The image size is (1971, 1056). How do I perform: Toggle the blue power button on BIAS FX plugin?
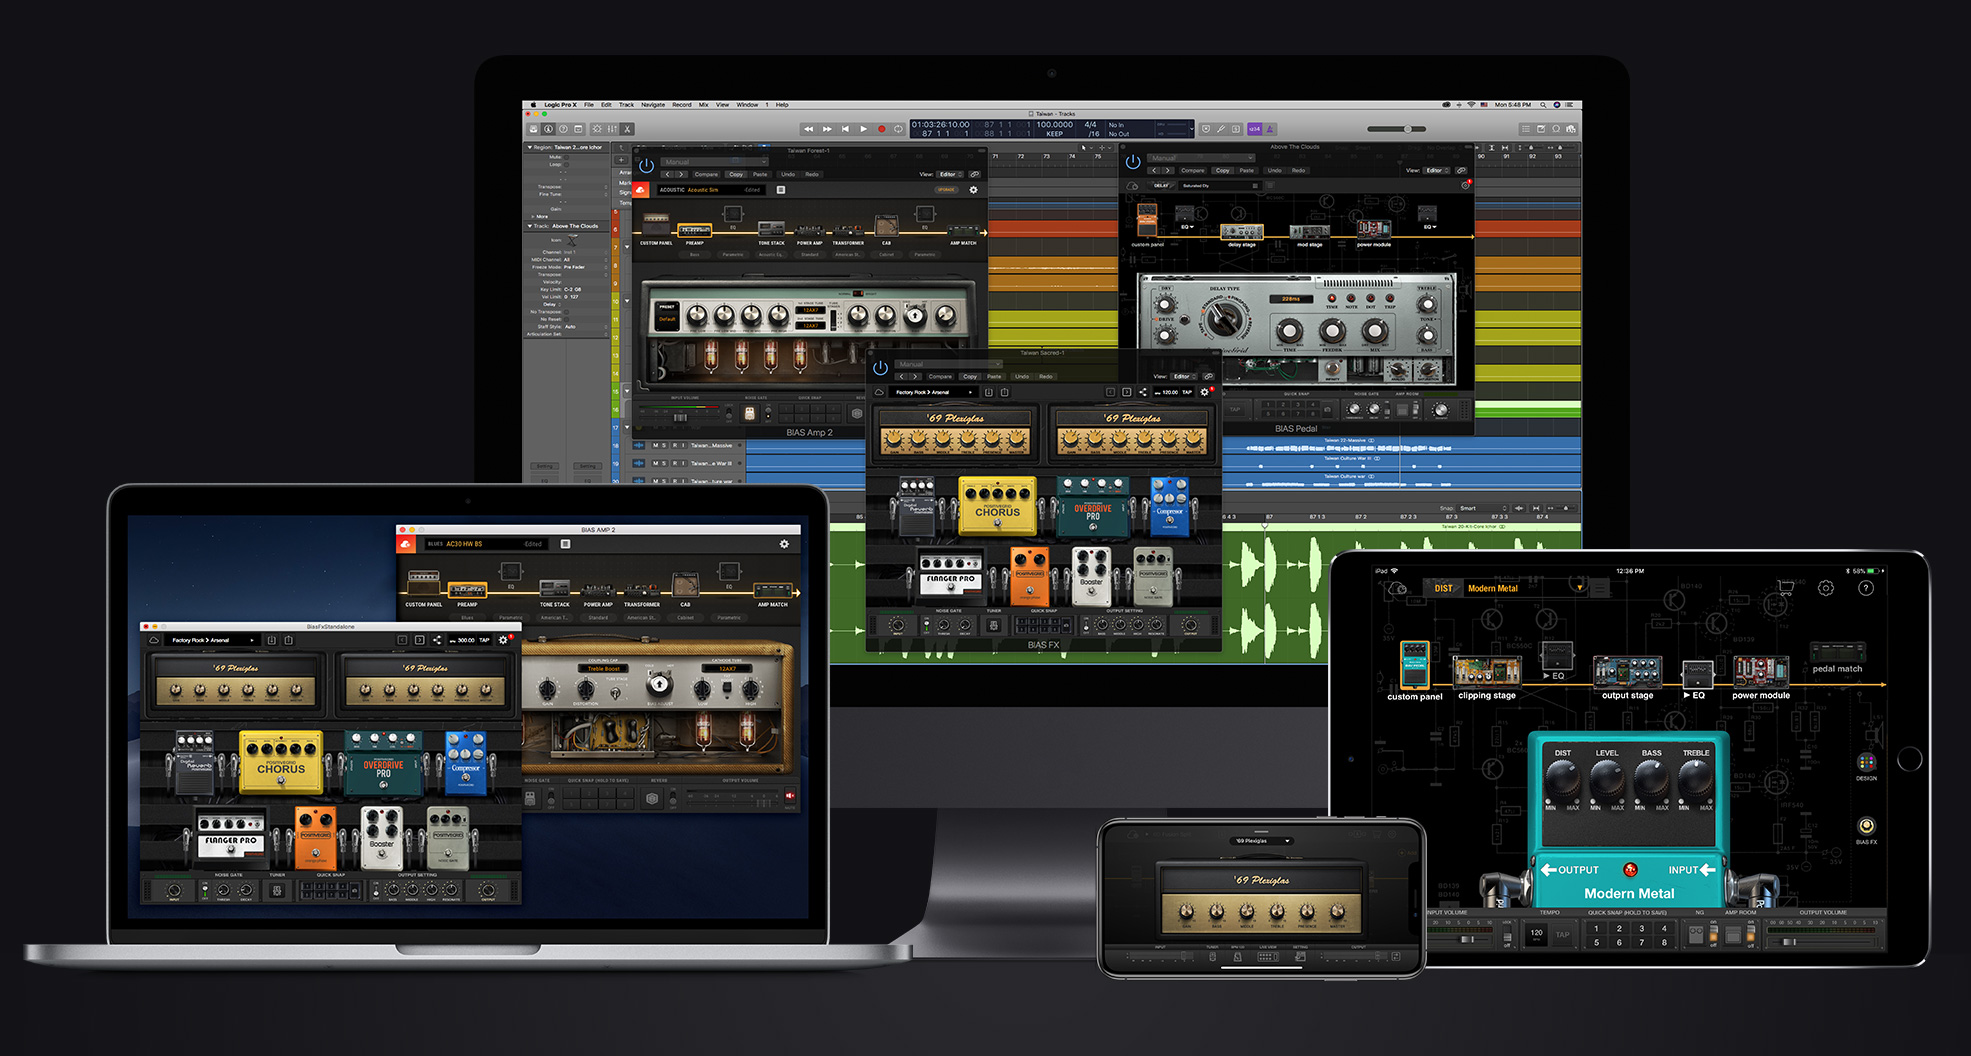click(879, 368)
